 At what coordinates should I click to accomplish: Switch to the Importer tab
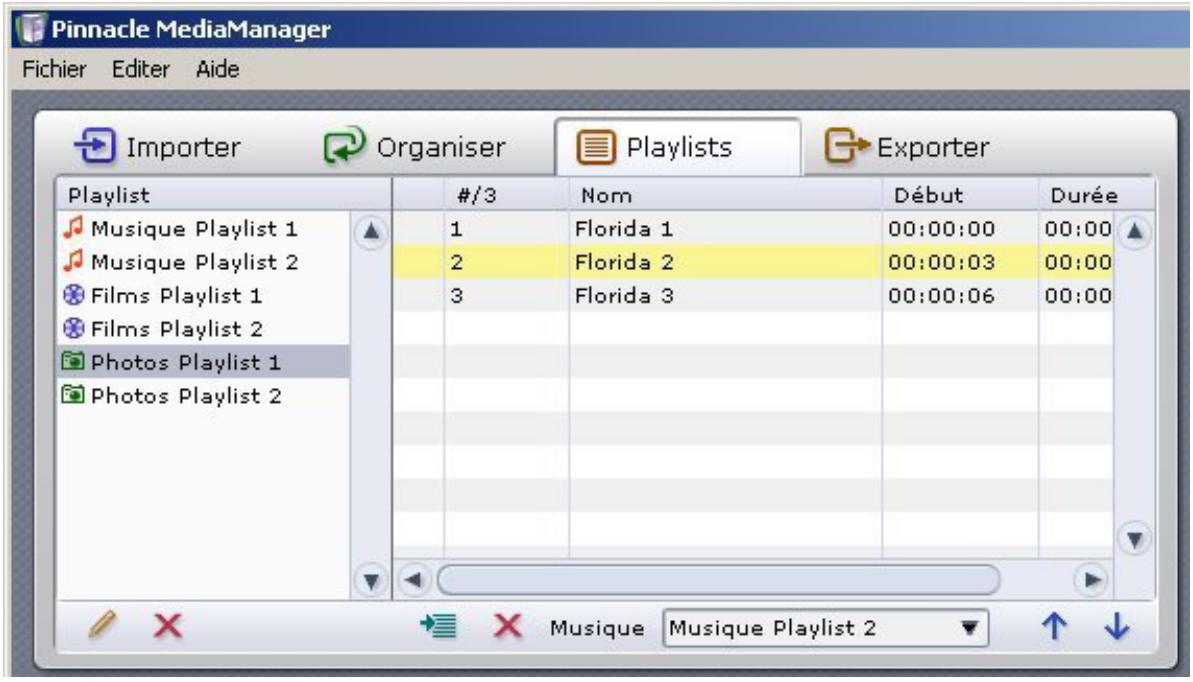pos(157,146)
